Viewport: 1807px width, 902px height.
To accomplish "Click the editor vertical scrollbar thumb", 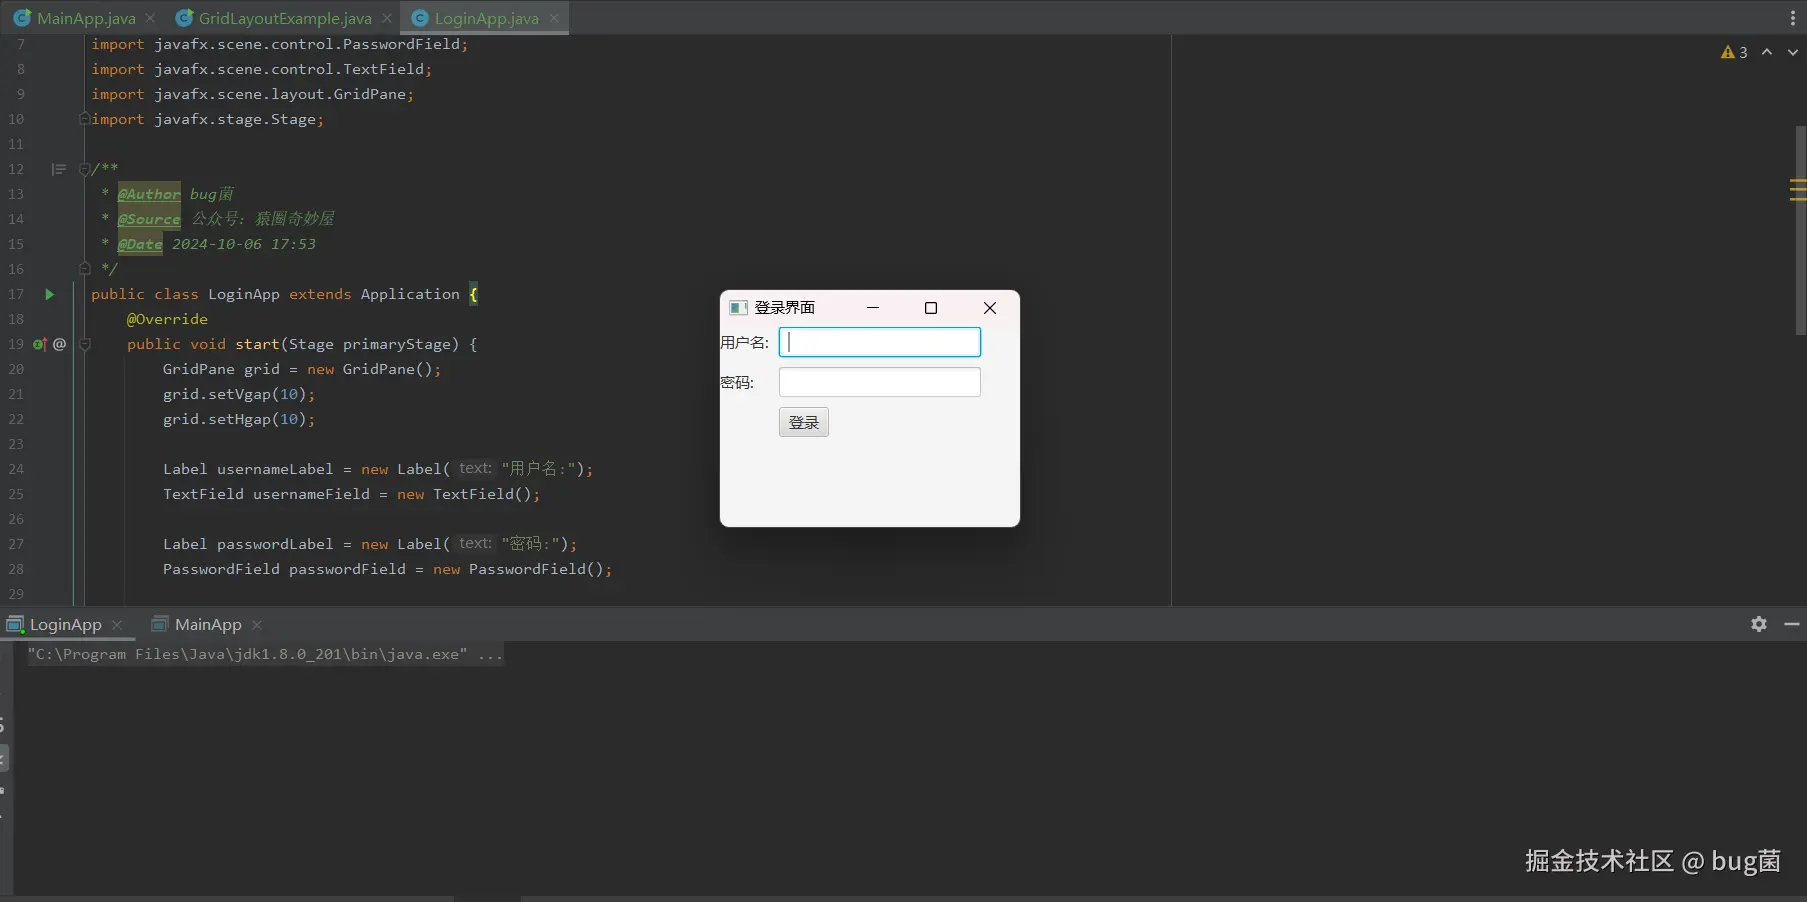I will coord(1800,230).
